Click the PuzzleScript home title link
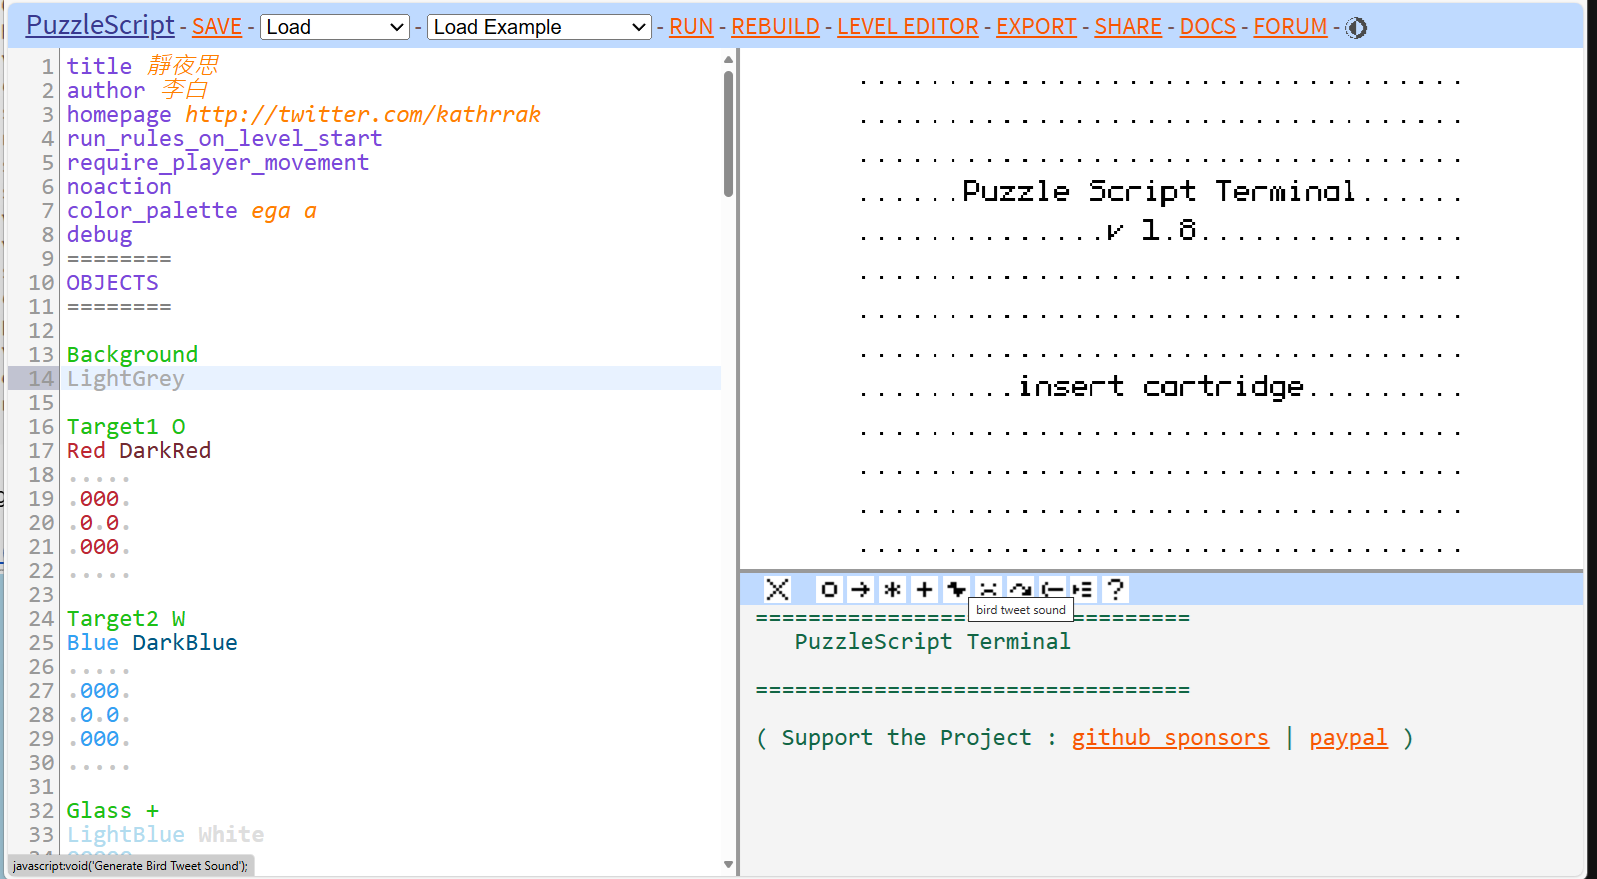Image resolution: width=1597 pixels, height=879 pixels. (x=100, y=25)
